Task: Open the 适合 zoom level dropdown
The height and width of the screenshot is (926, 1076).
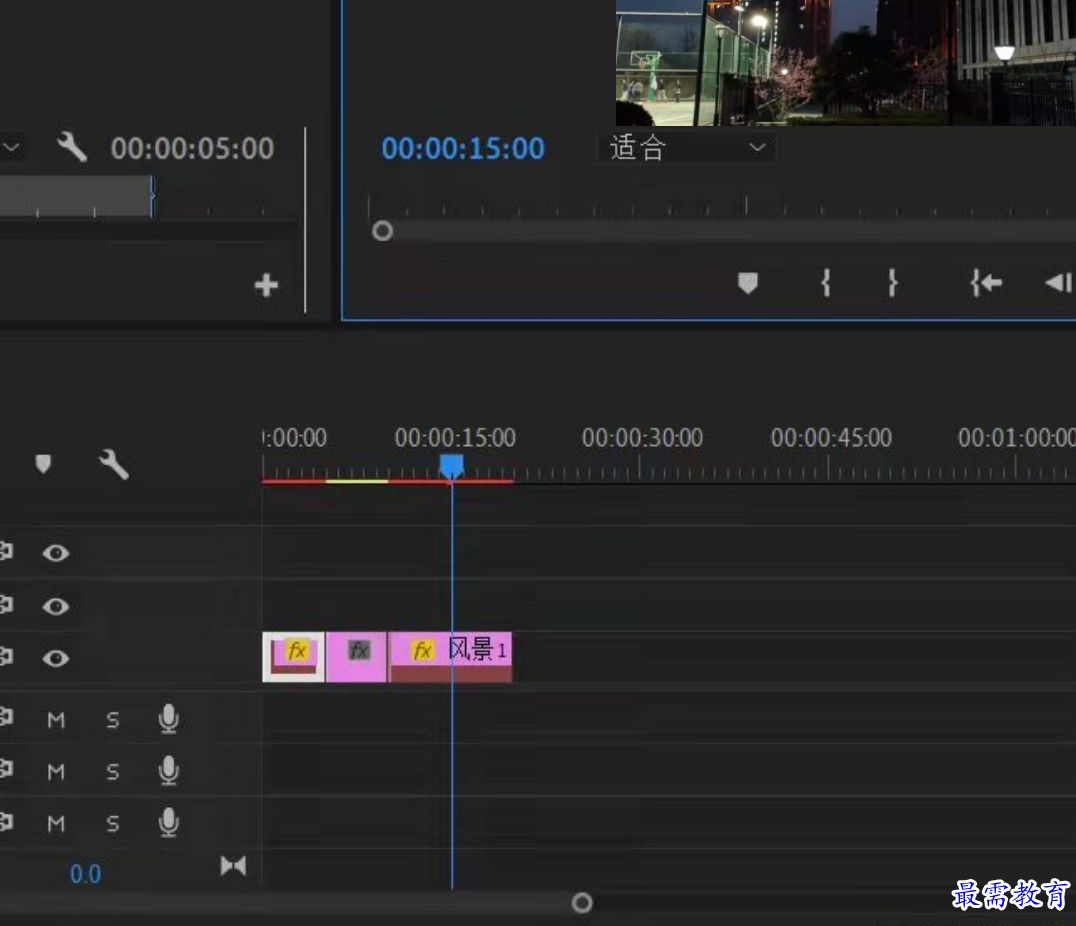Action: (x=687, y=148)
